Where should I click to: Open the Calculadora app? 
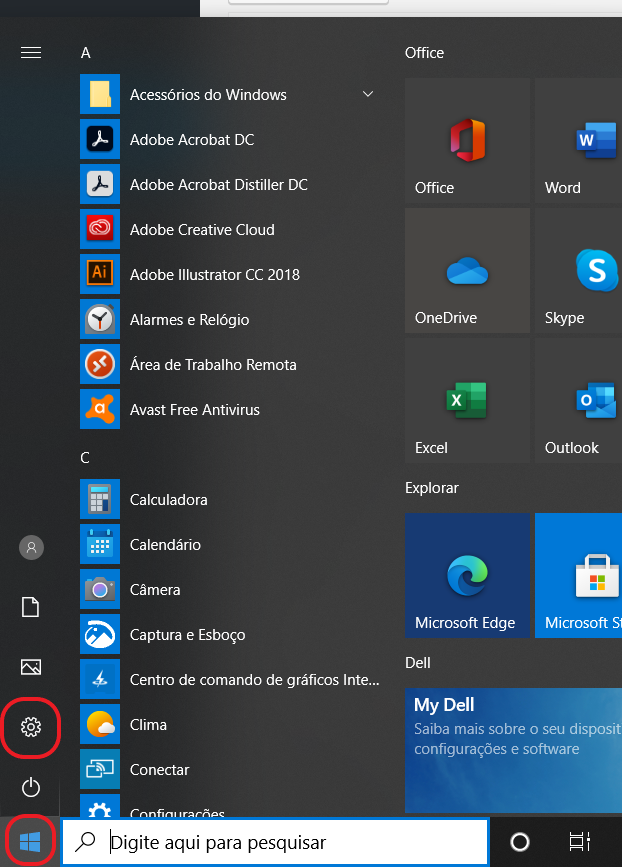coord(168,500)
